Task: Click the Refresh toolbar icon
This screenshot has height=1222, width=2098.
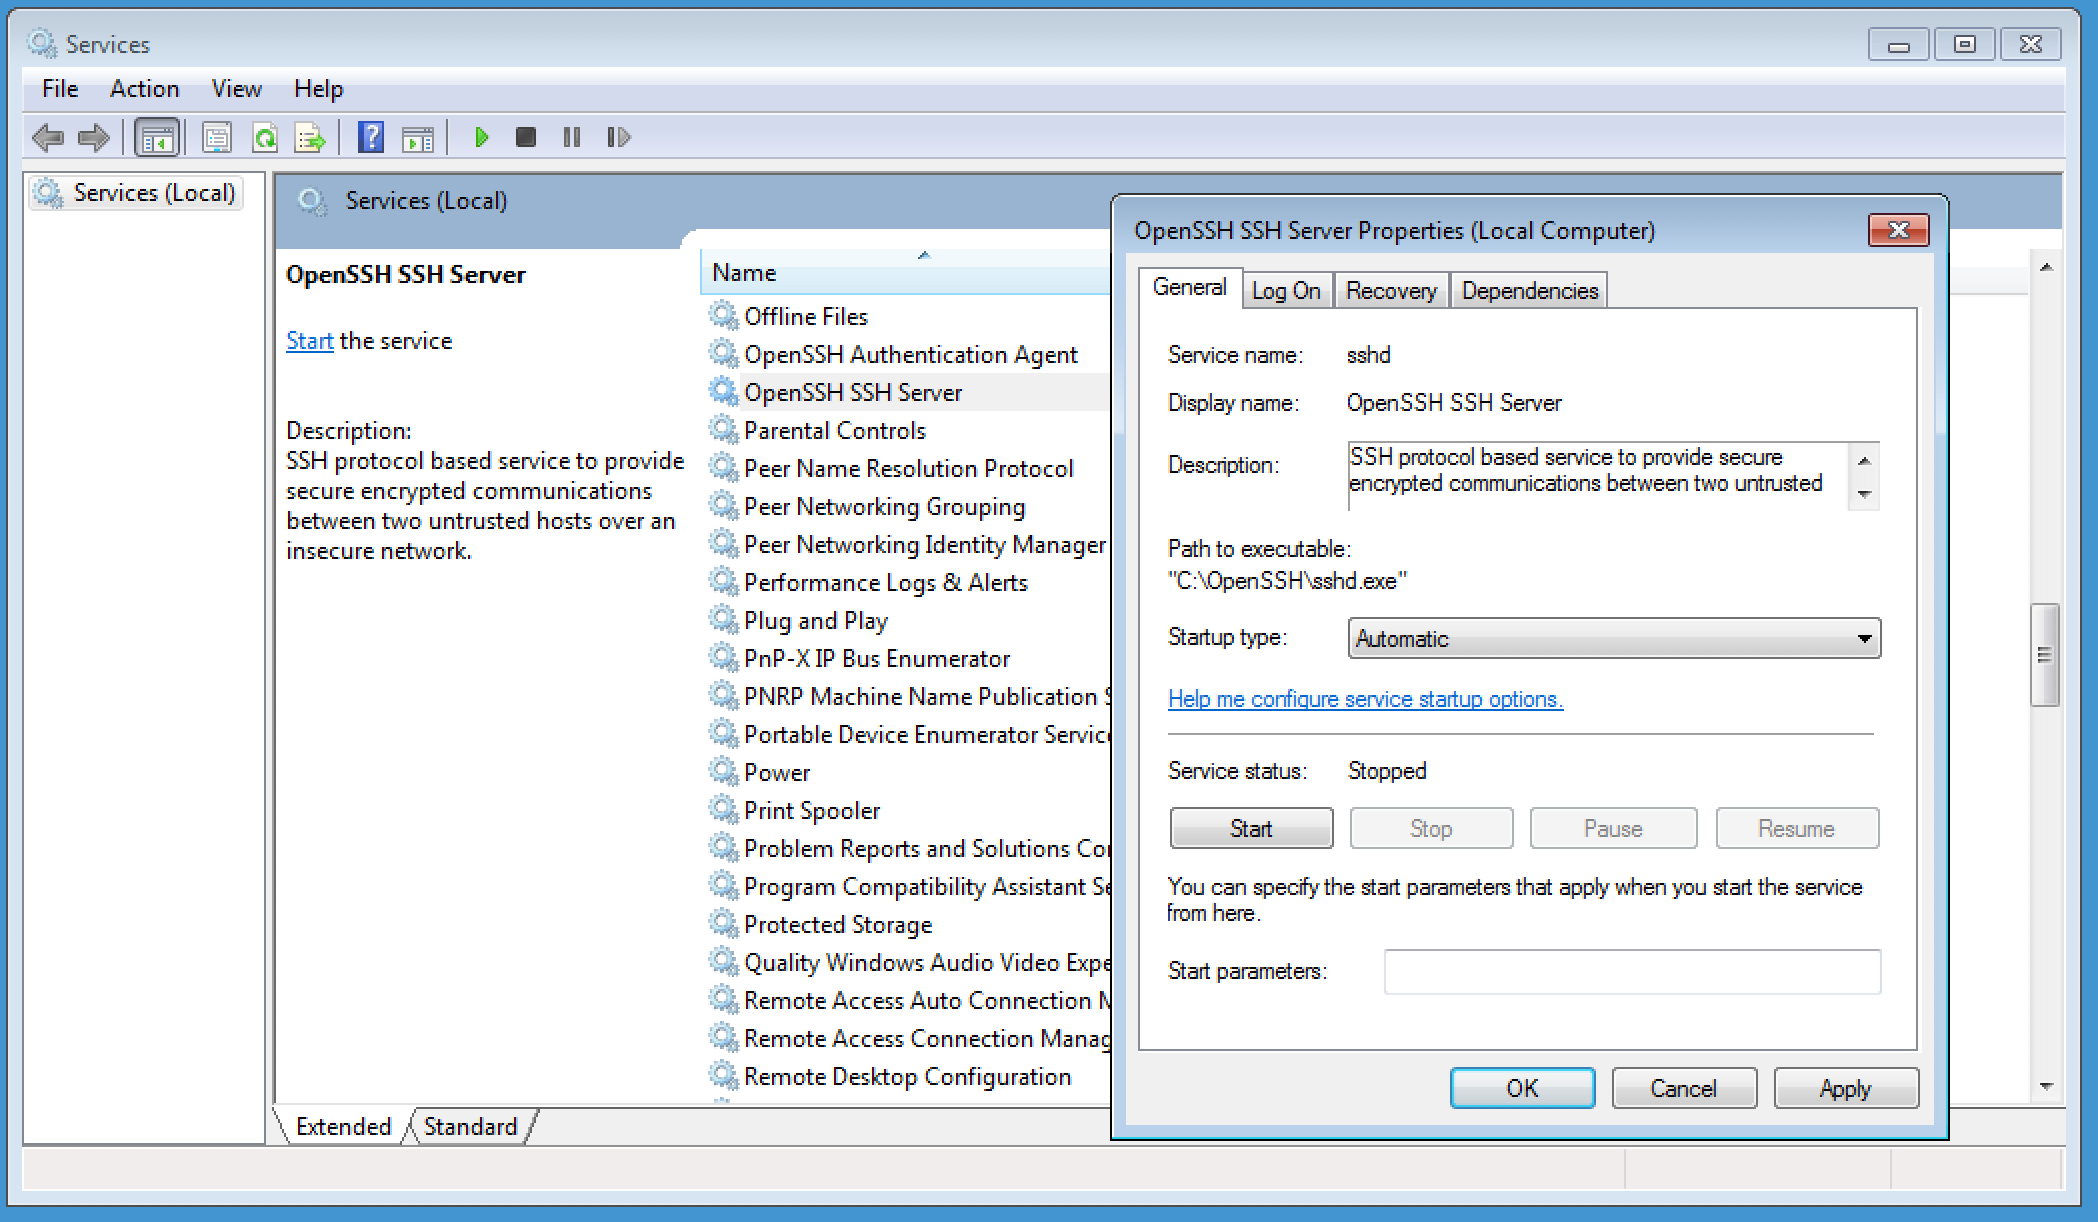Action: [265, 137]
